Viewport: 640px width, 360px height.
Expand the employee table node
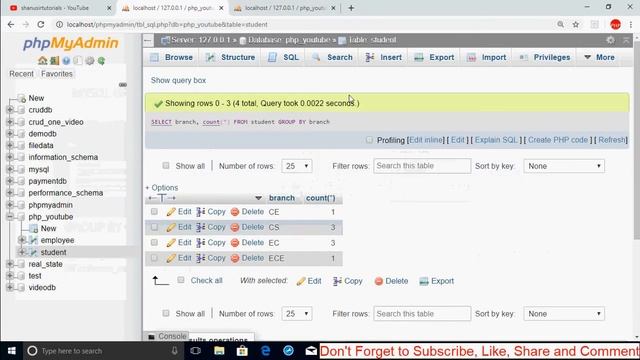22,240
